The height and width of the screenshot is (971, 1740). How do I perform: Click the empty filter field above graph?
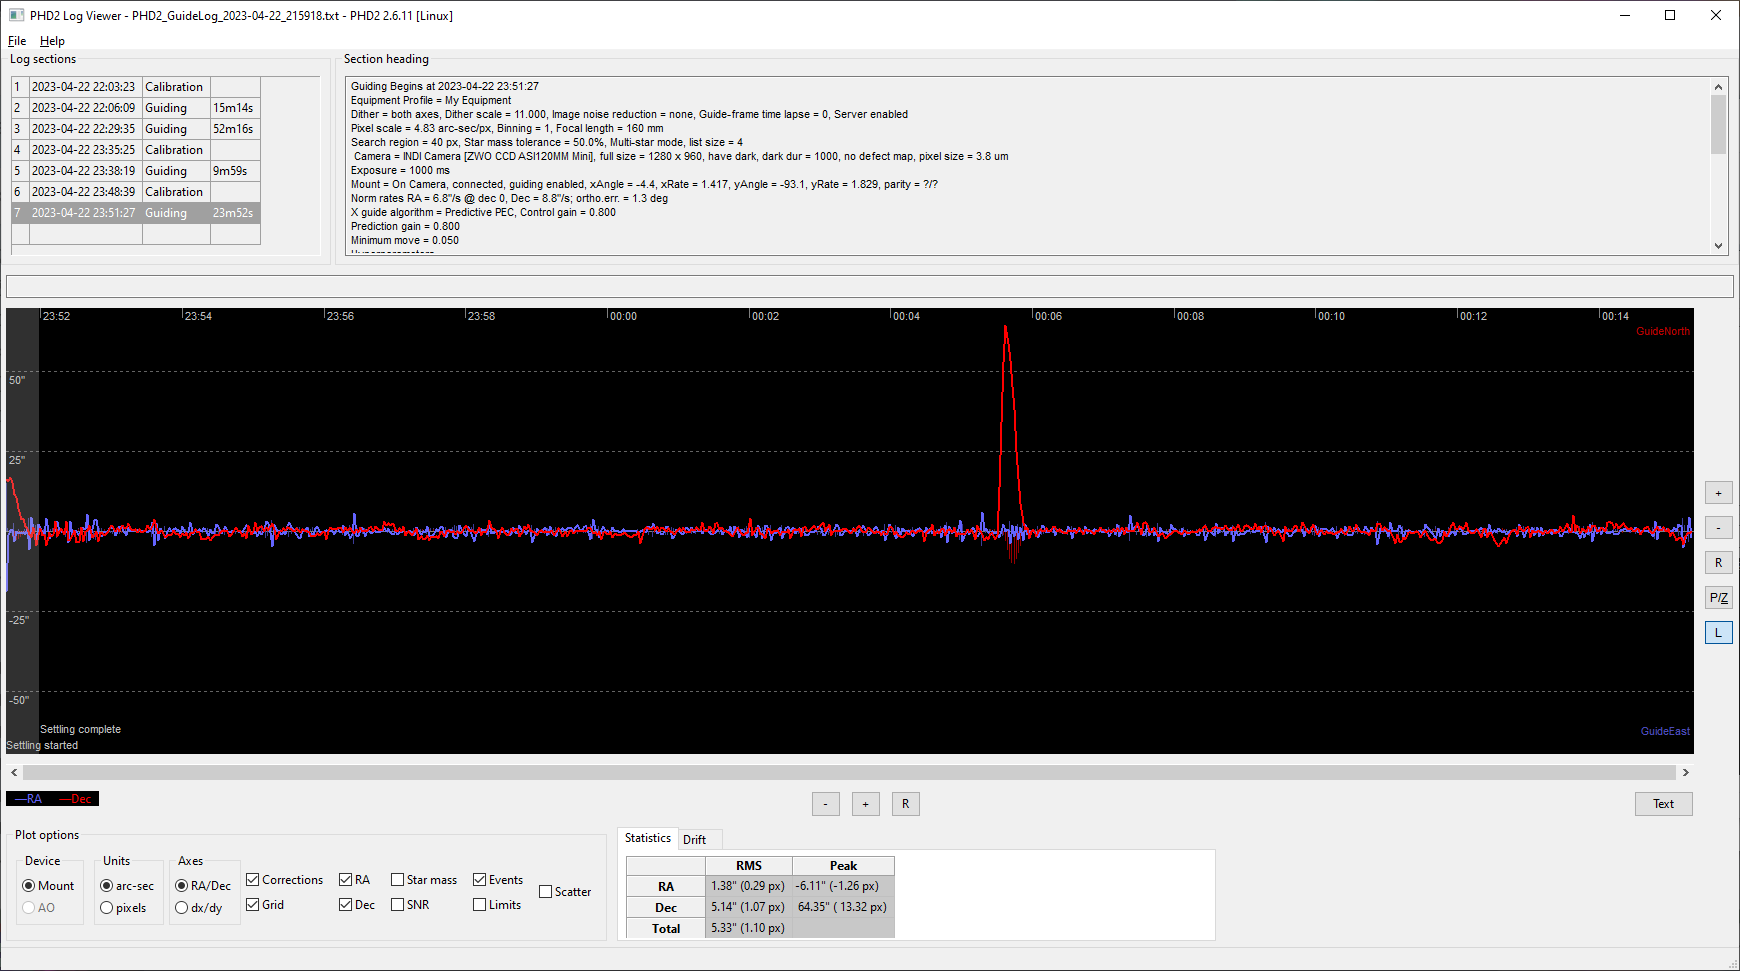coord(869,287)
